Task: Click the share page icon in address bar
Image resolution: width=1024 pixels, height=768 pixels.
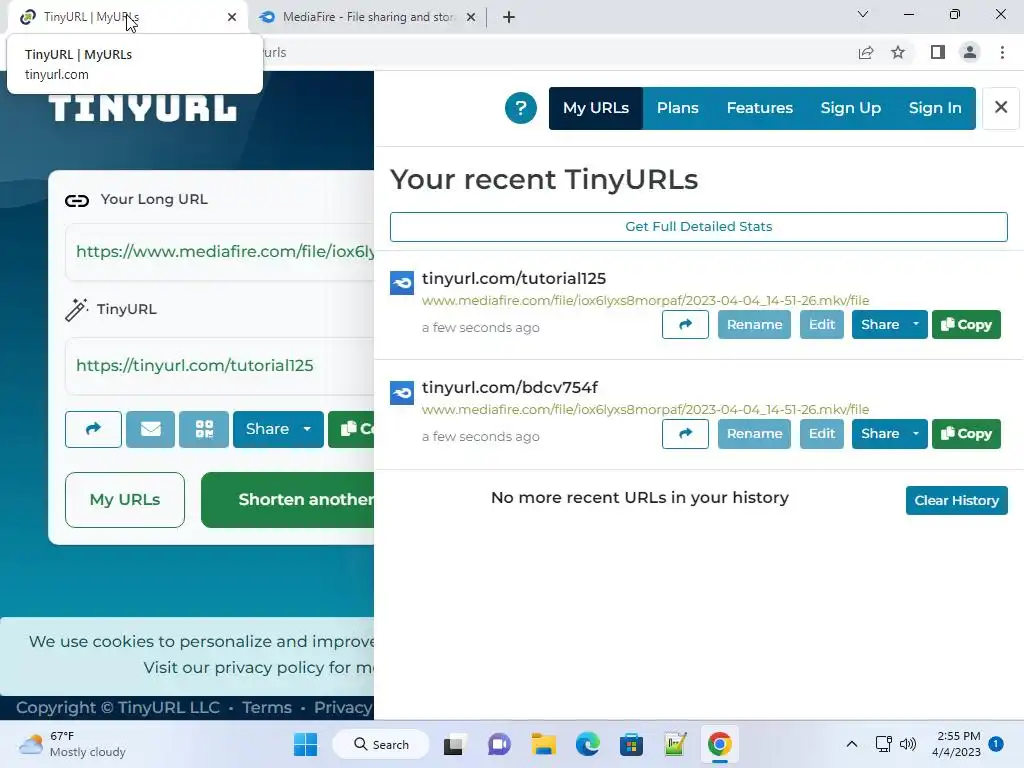Action: pos(866,52)
